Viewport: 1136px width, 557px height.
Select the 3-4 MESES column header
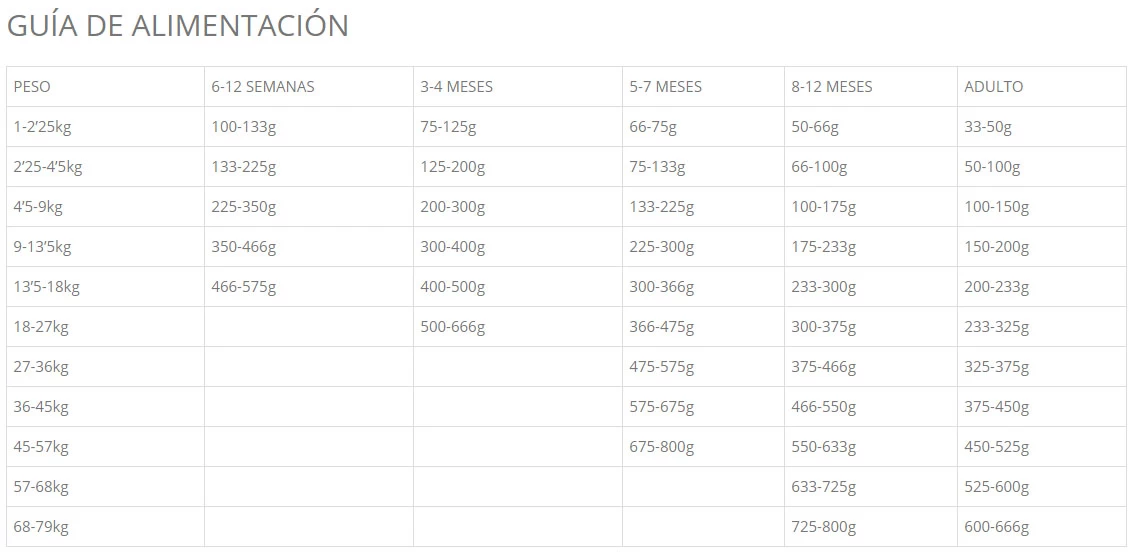click(x=457, y=87)
